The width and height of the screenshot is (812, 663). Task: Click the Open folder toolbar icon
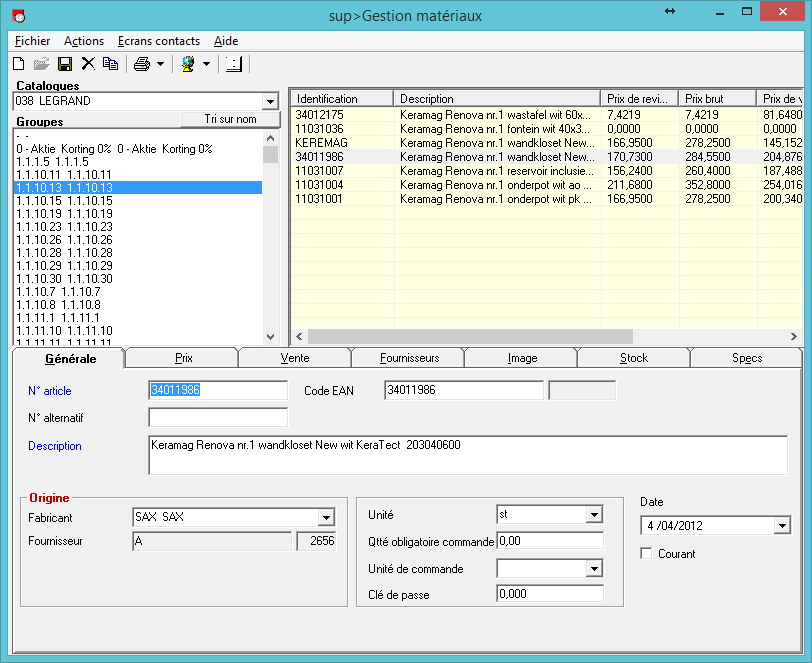pyautogui.click(x=41, y=64)
